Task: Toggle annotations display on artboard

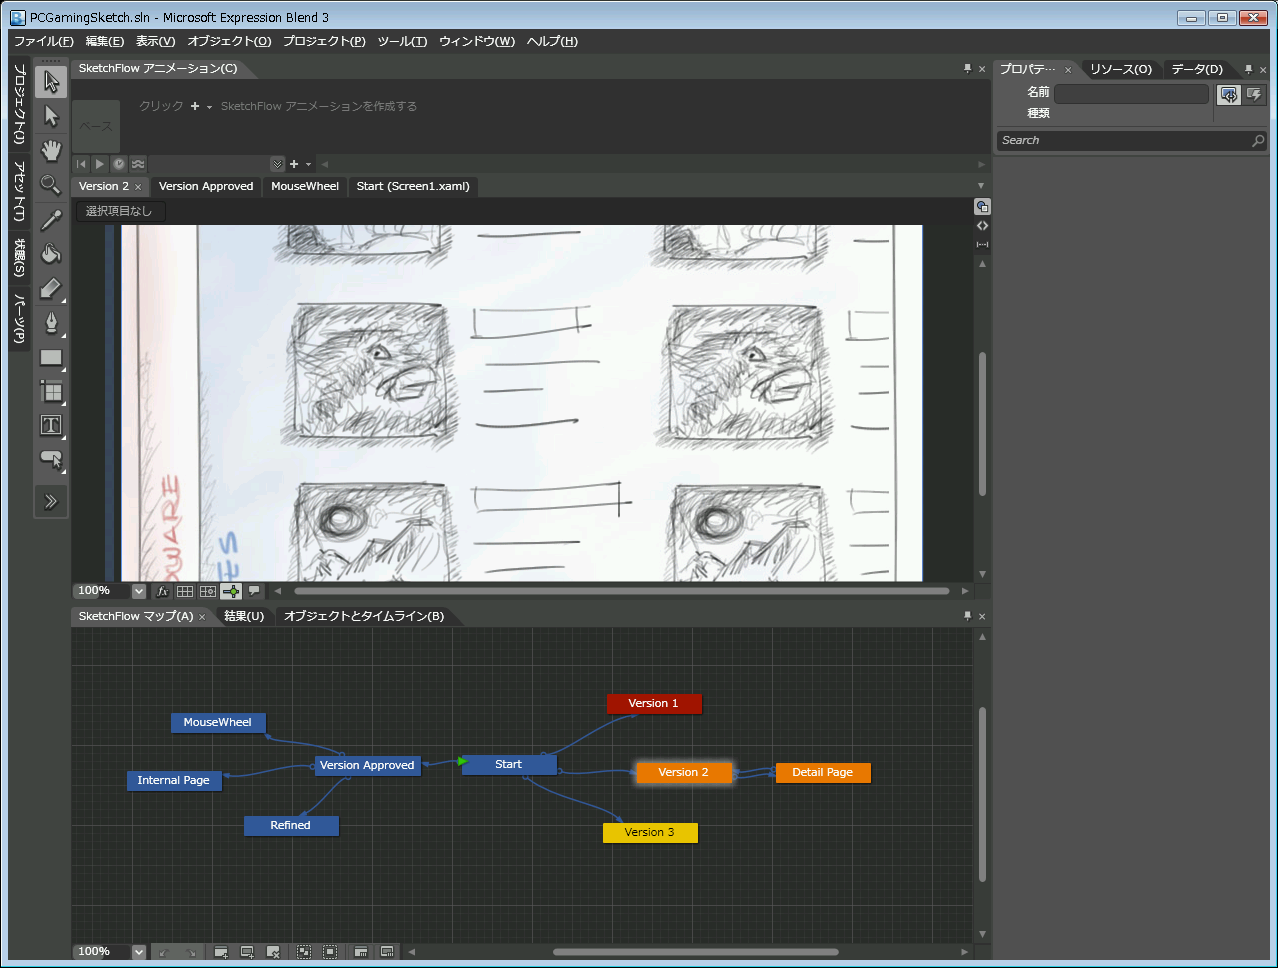Action: (x=254, y=591)
